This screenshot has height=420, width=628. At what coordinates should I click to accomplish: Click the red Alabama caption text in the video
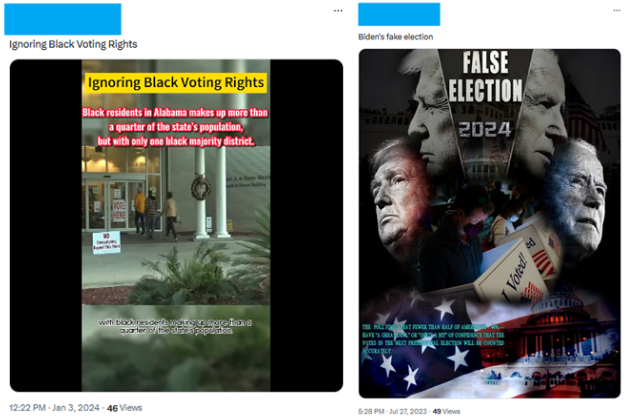175,127
